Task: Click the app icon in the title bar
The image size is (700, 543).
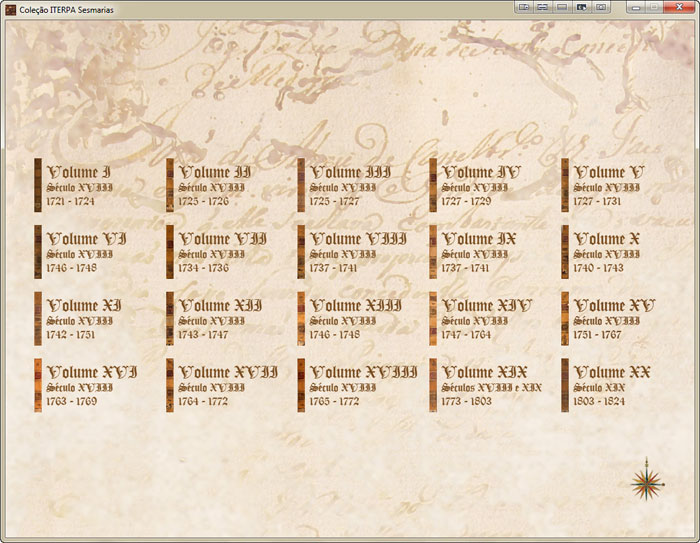Action: click(10, 8)
